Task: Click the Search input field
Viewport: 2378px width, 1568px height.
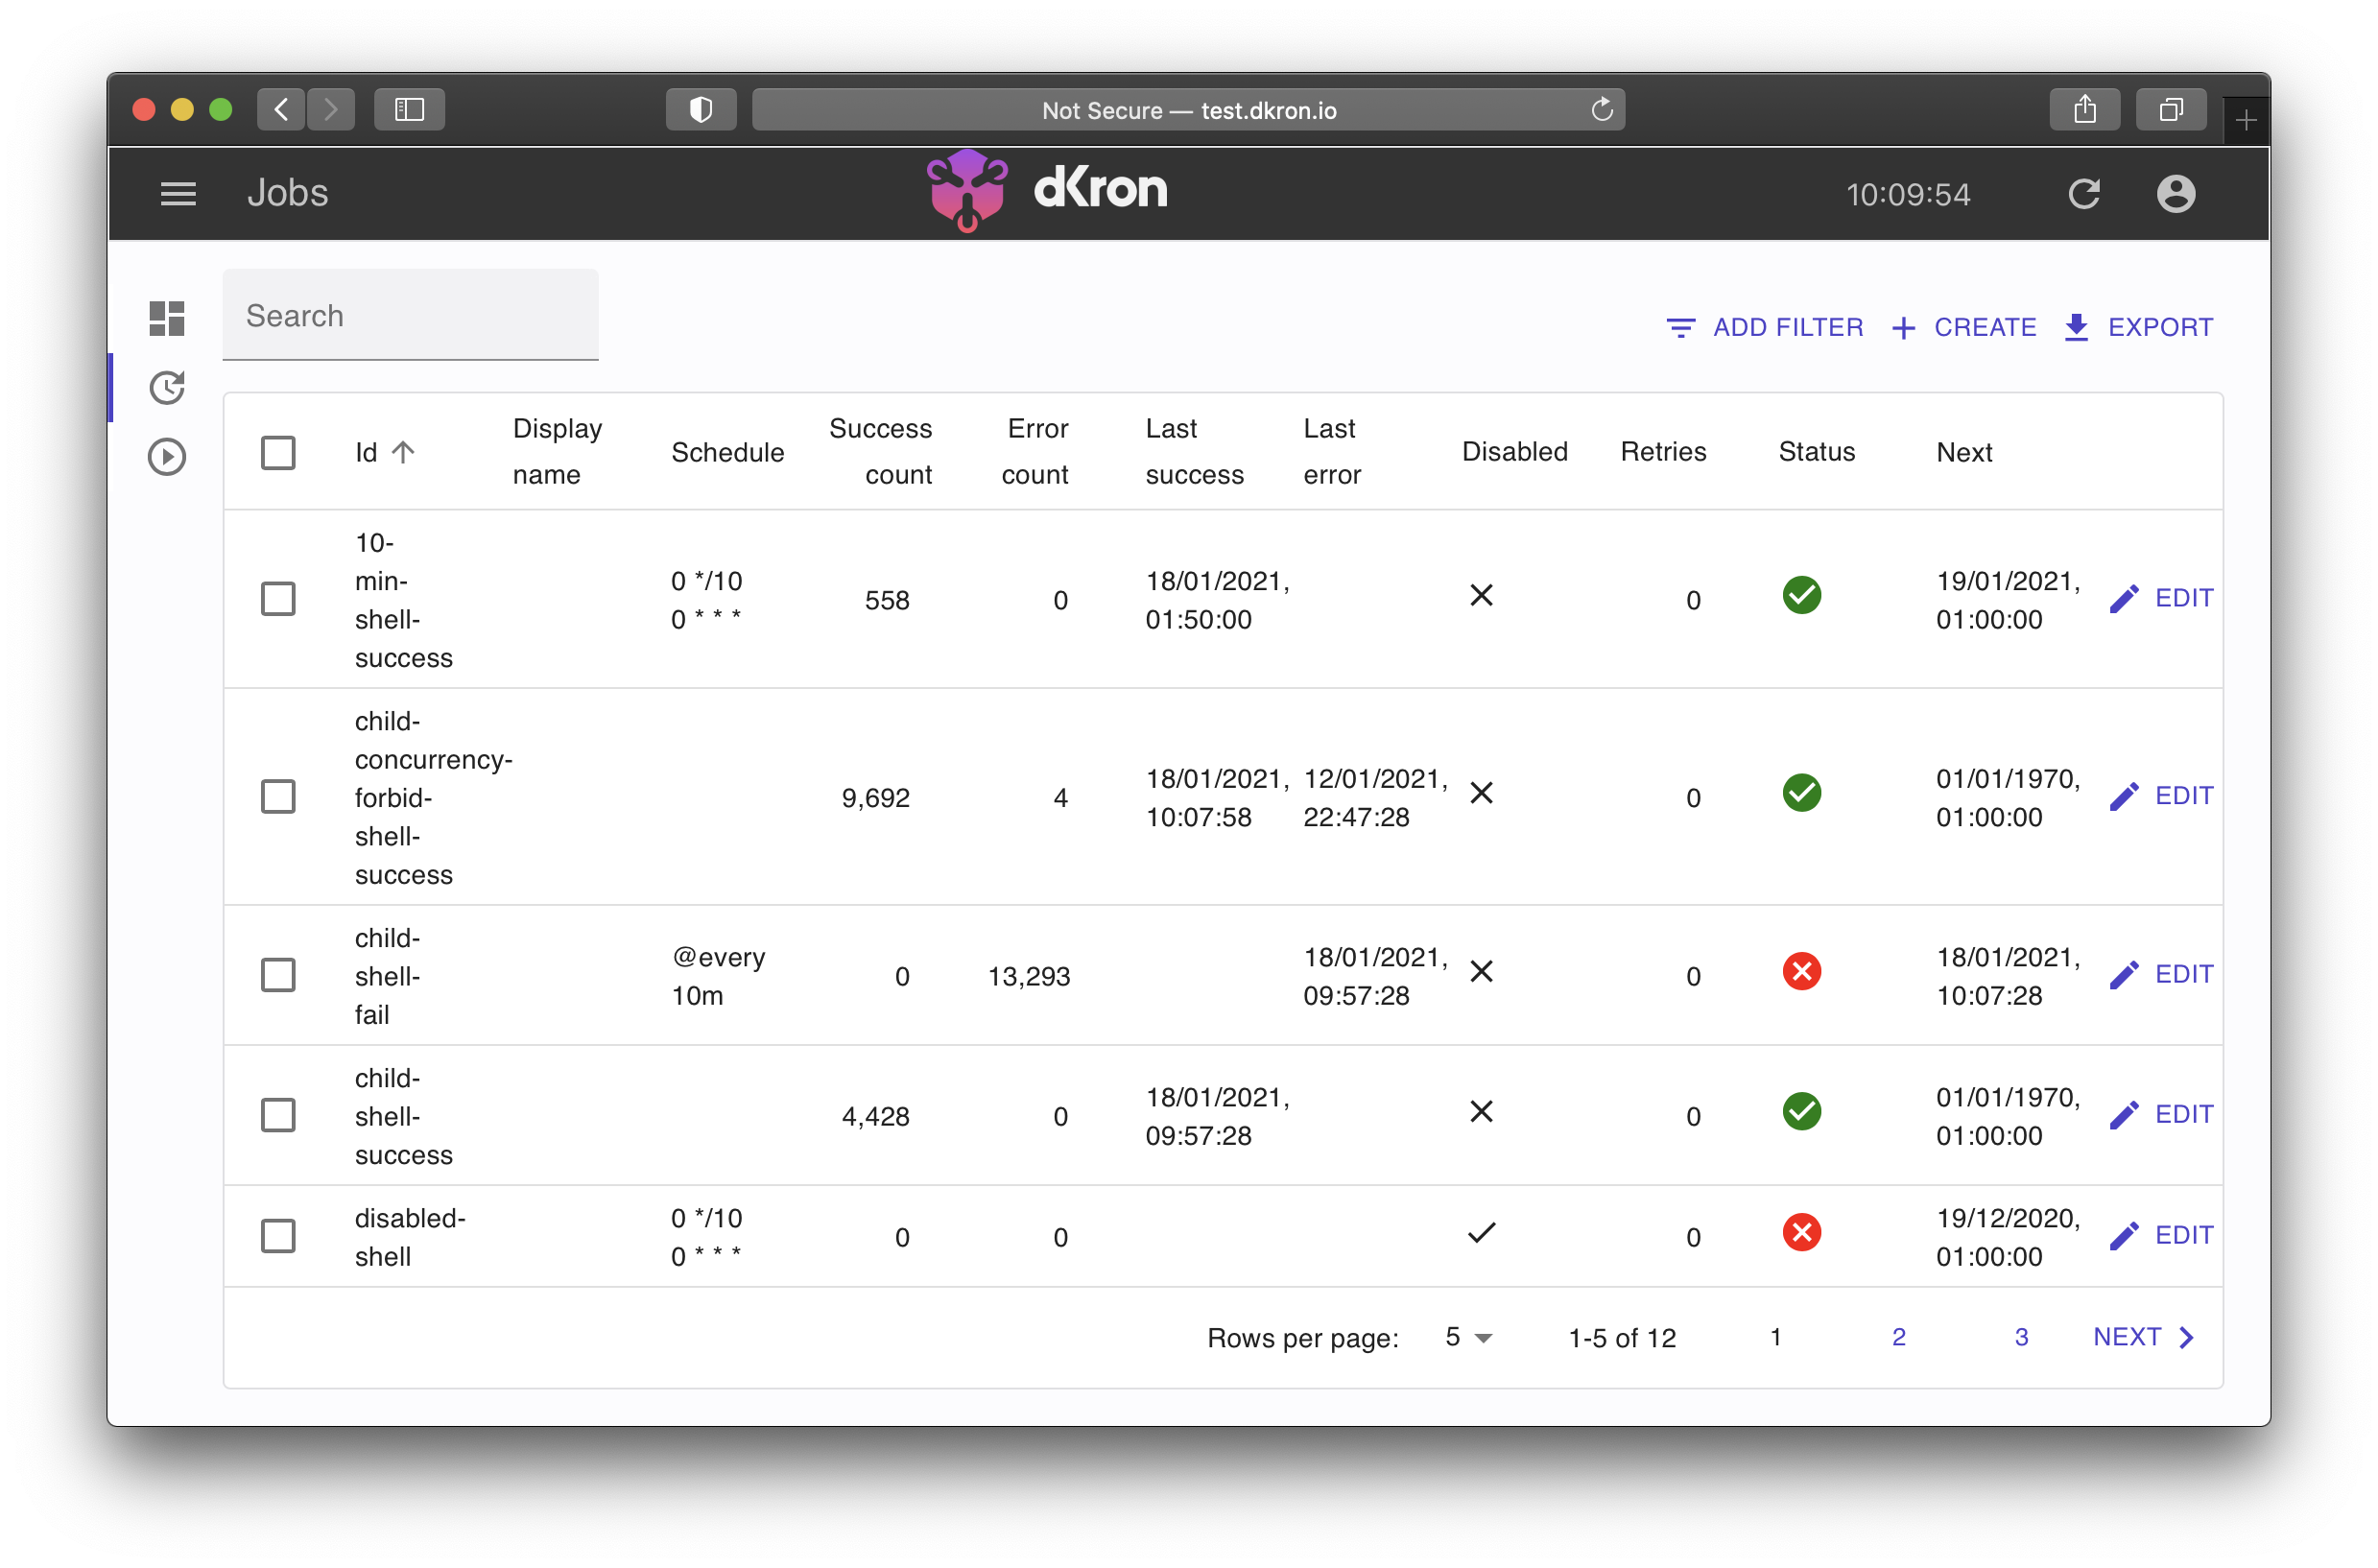Action: pyautogui.click(x=410, y=315)
